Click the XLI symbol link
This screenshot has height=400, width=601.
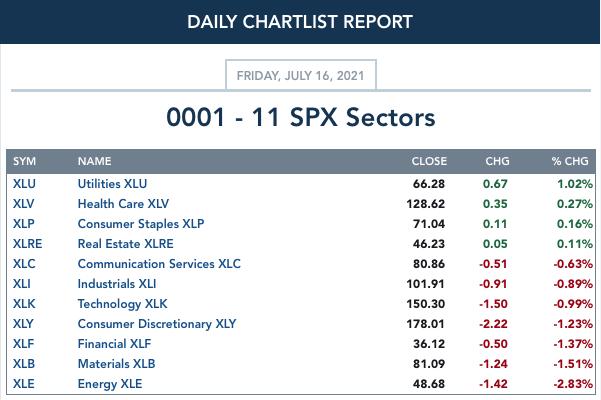click(22, 284)
